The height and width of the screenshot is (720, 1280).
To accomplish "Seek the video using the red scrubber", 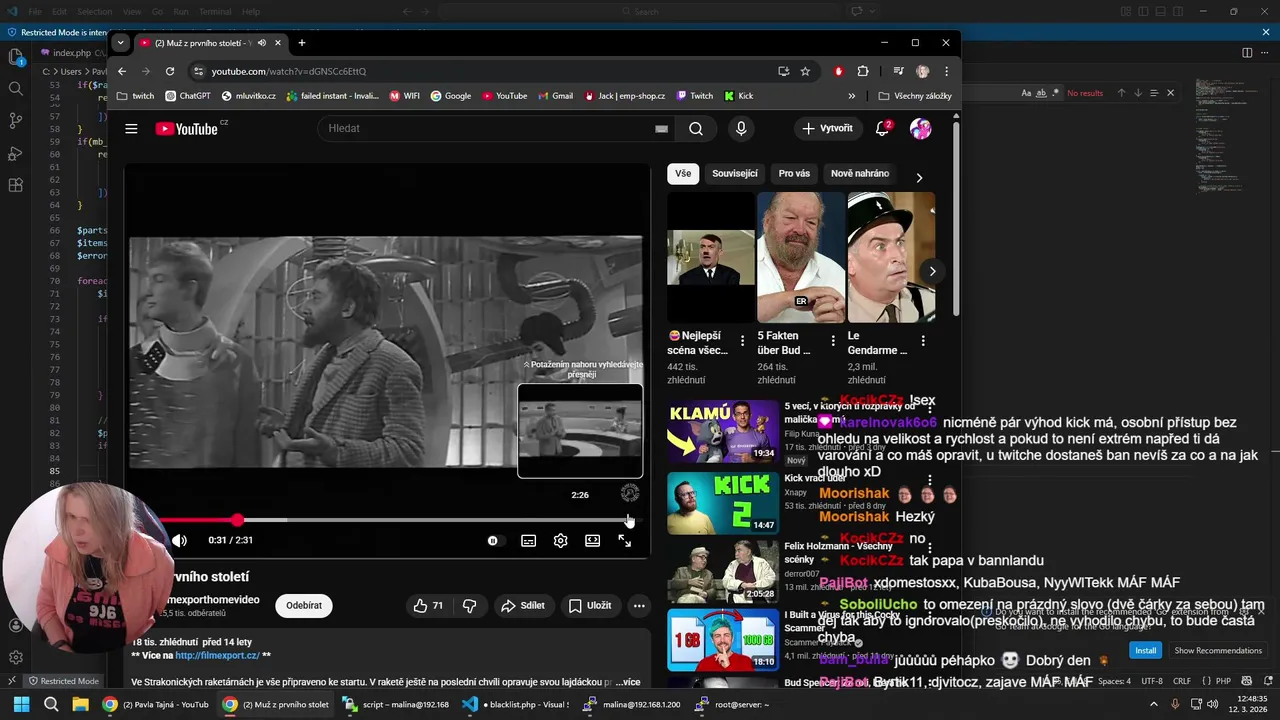I will pos(237,520).
